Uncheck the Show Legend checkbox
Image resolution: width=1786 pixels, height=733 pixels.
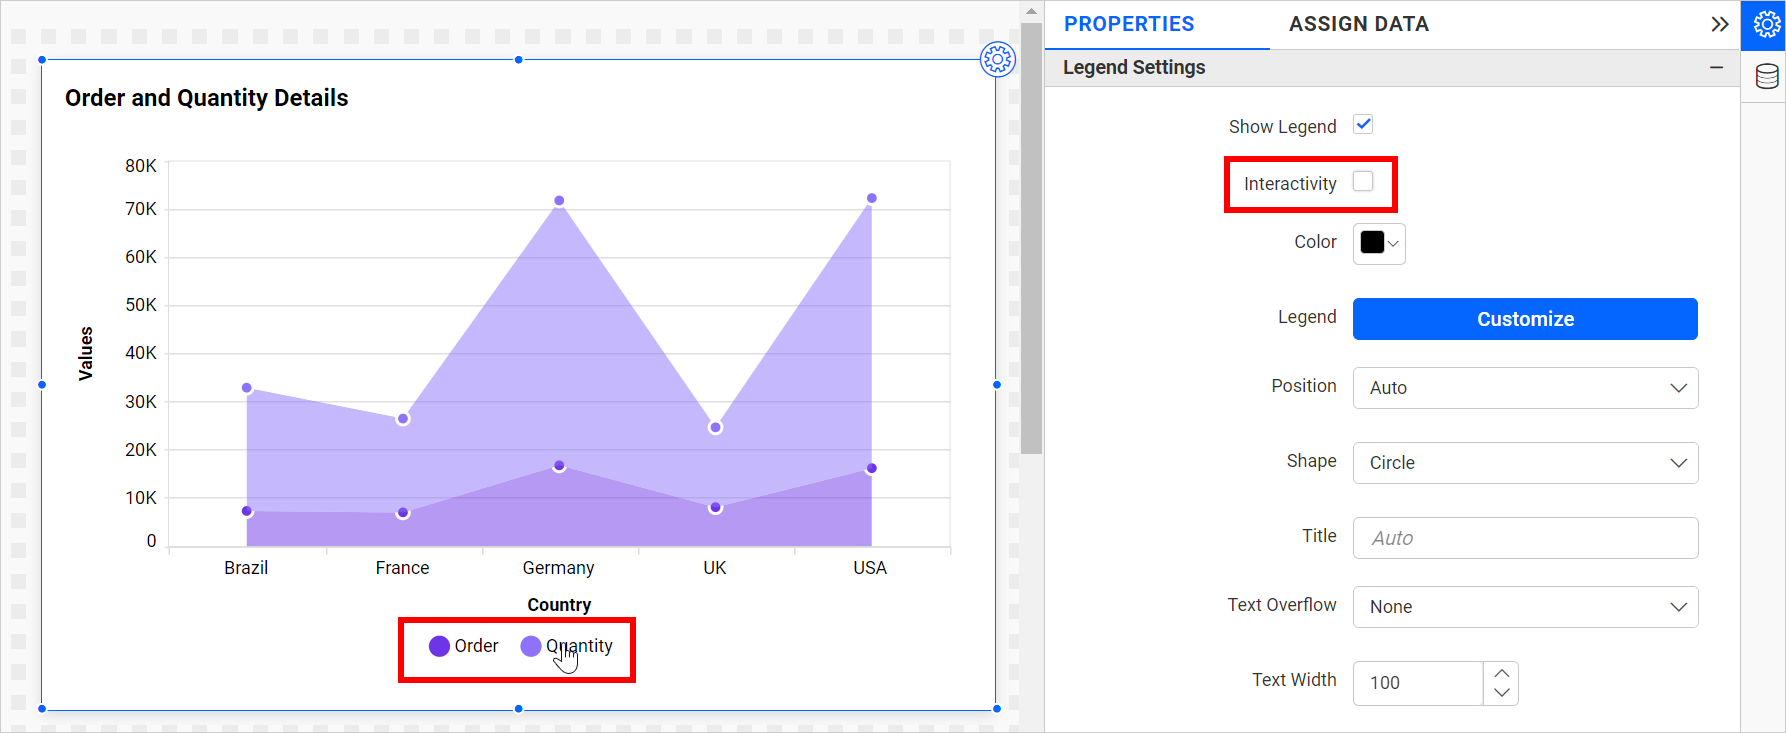[1363, 124]
